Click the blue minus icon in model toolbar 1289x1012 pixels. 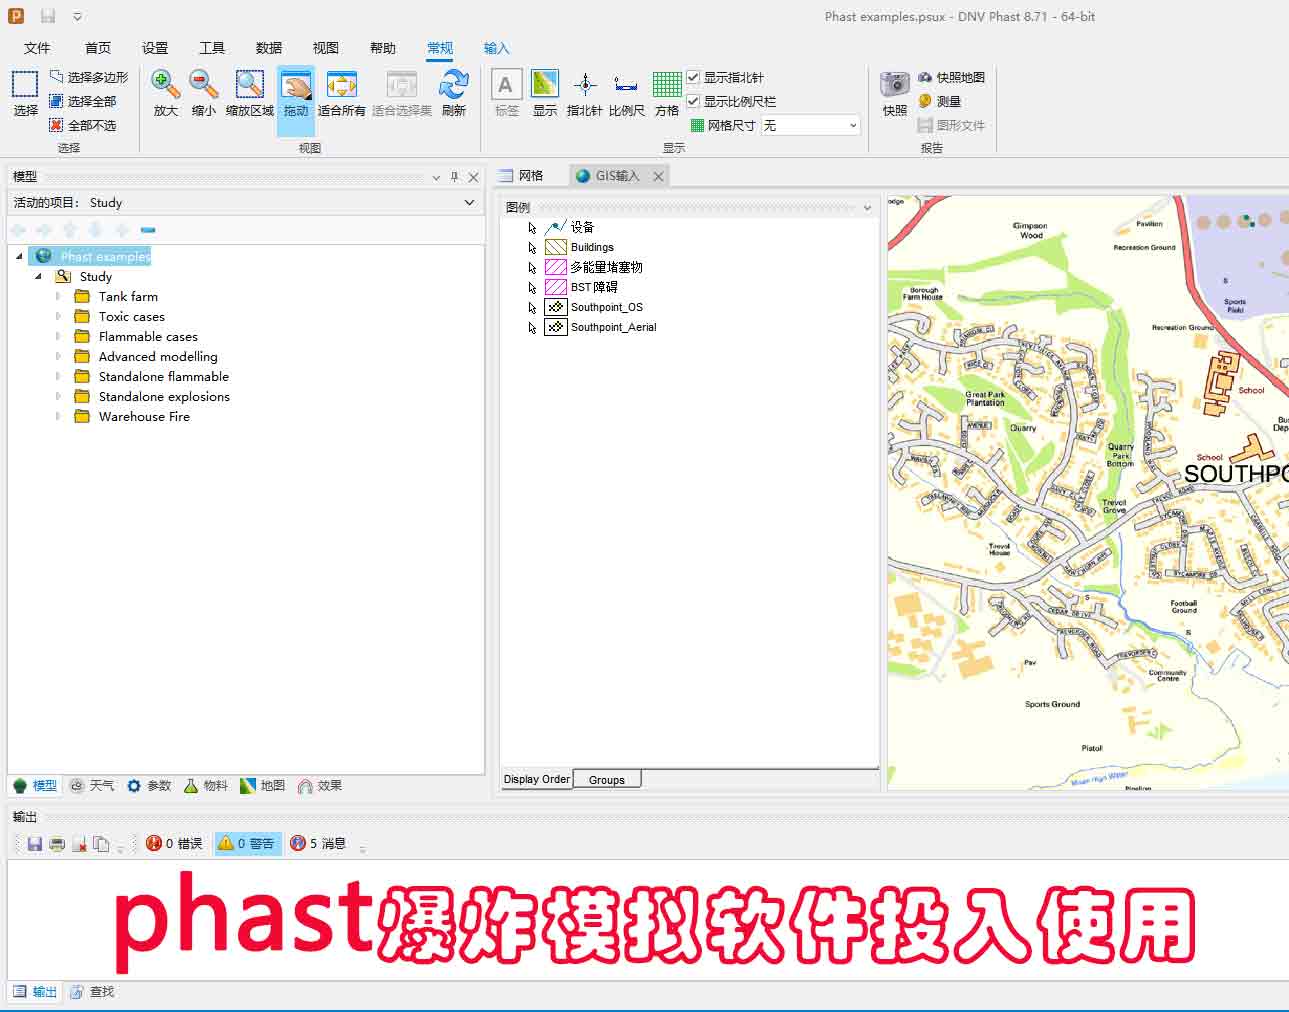tap(148, 230)
